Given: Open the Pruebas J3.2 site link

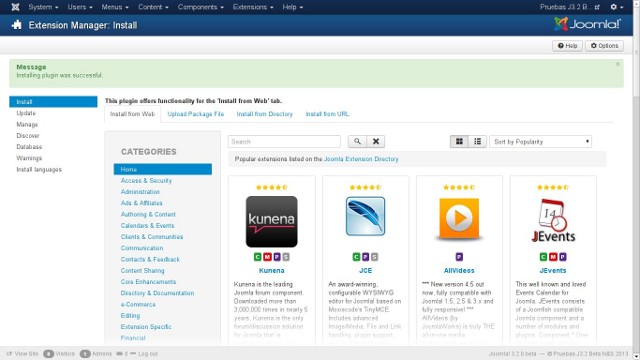Looking at the screenshot, I should click(x=570, y=7).
